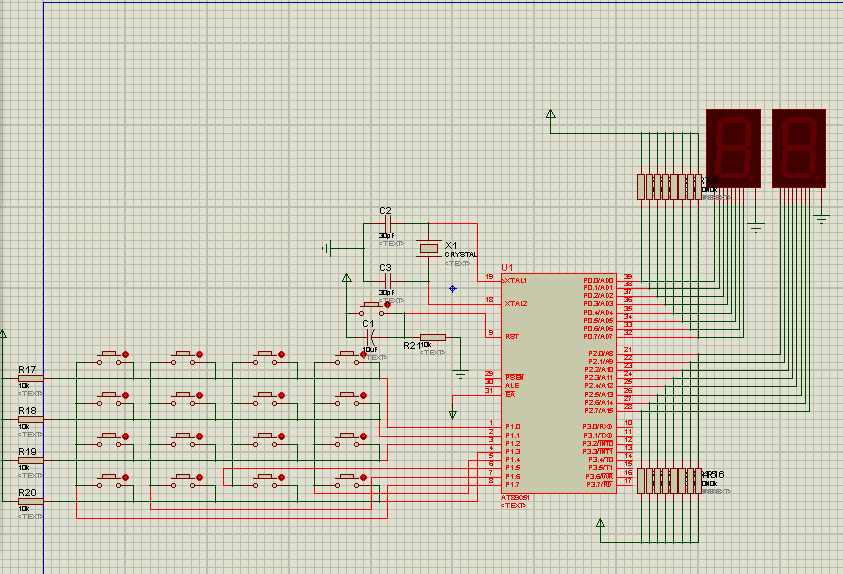The width and height of the screenshot is (843, 574).
Task: Select the right seven-segment display
Action: click(x=799, y=148)
